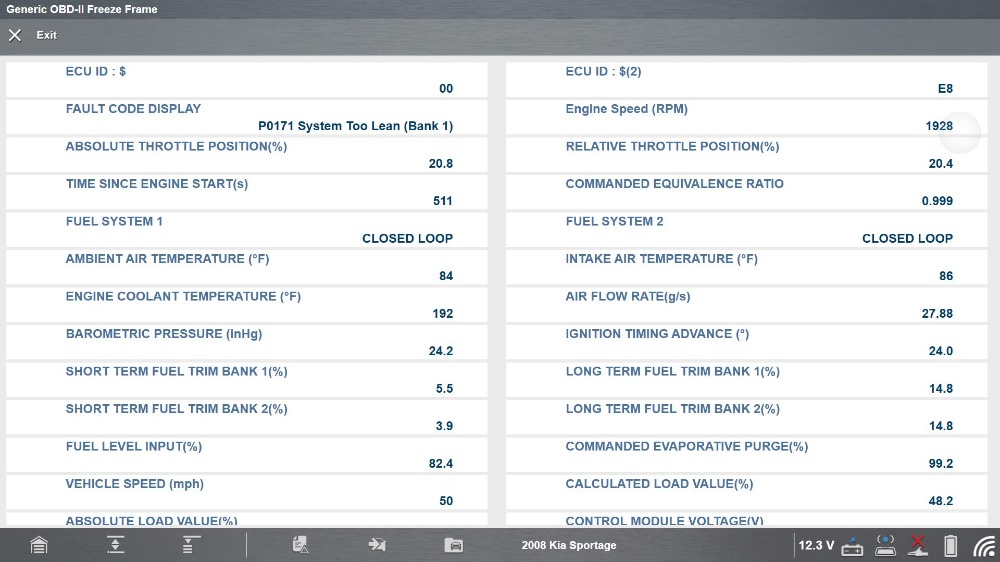Click the red X disconnected status icon
Viewport: 1000px width, 562px height.
pyautogui.click(x=918, y=545)
